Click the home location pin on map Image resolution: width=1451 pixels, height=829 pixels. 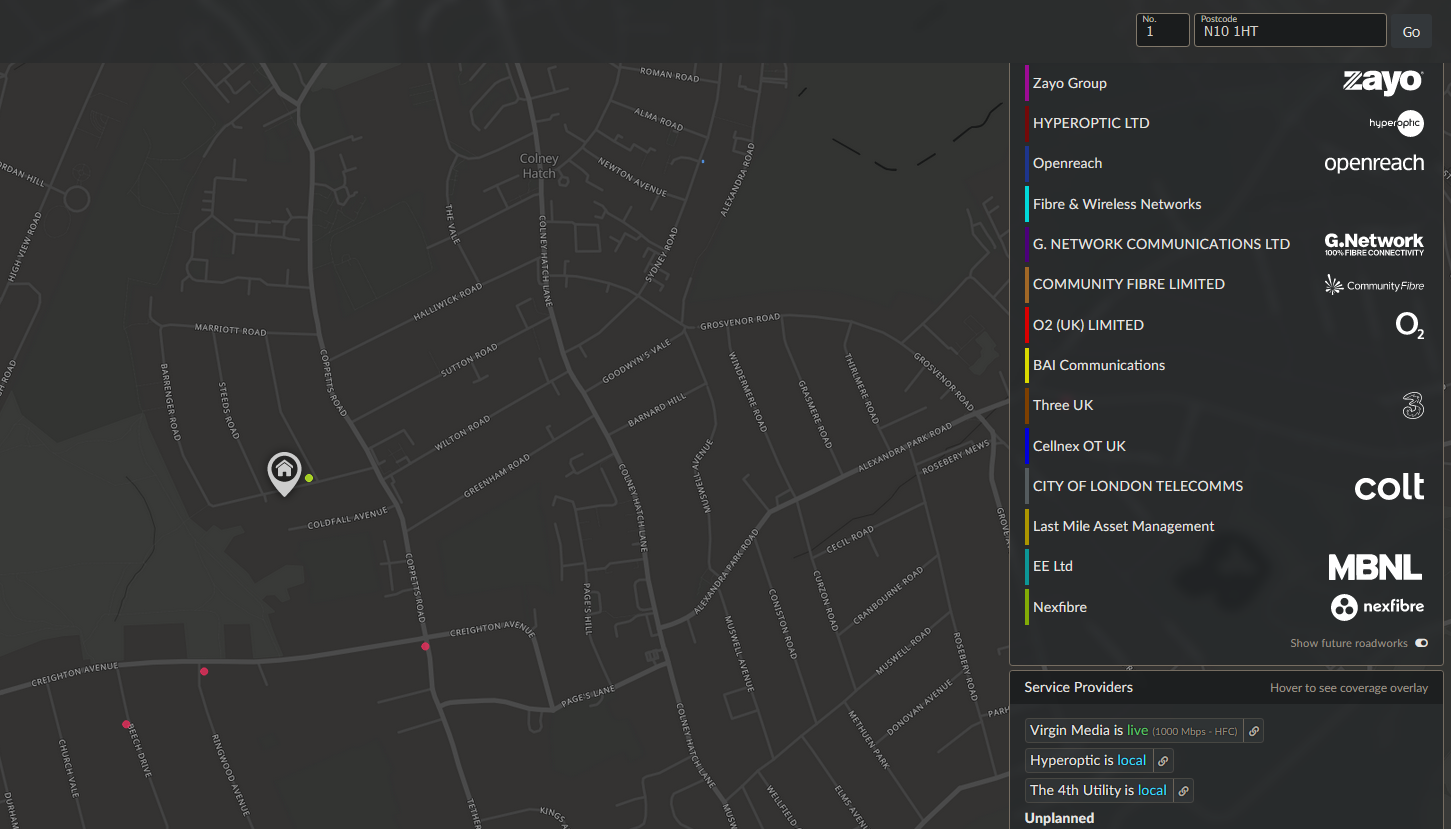[x=284, y=473]
